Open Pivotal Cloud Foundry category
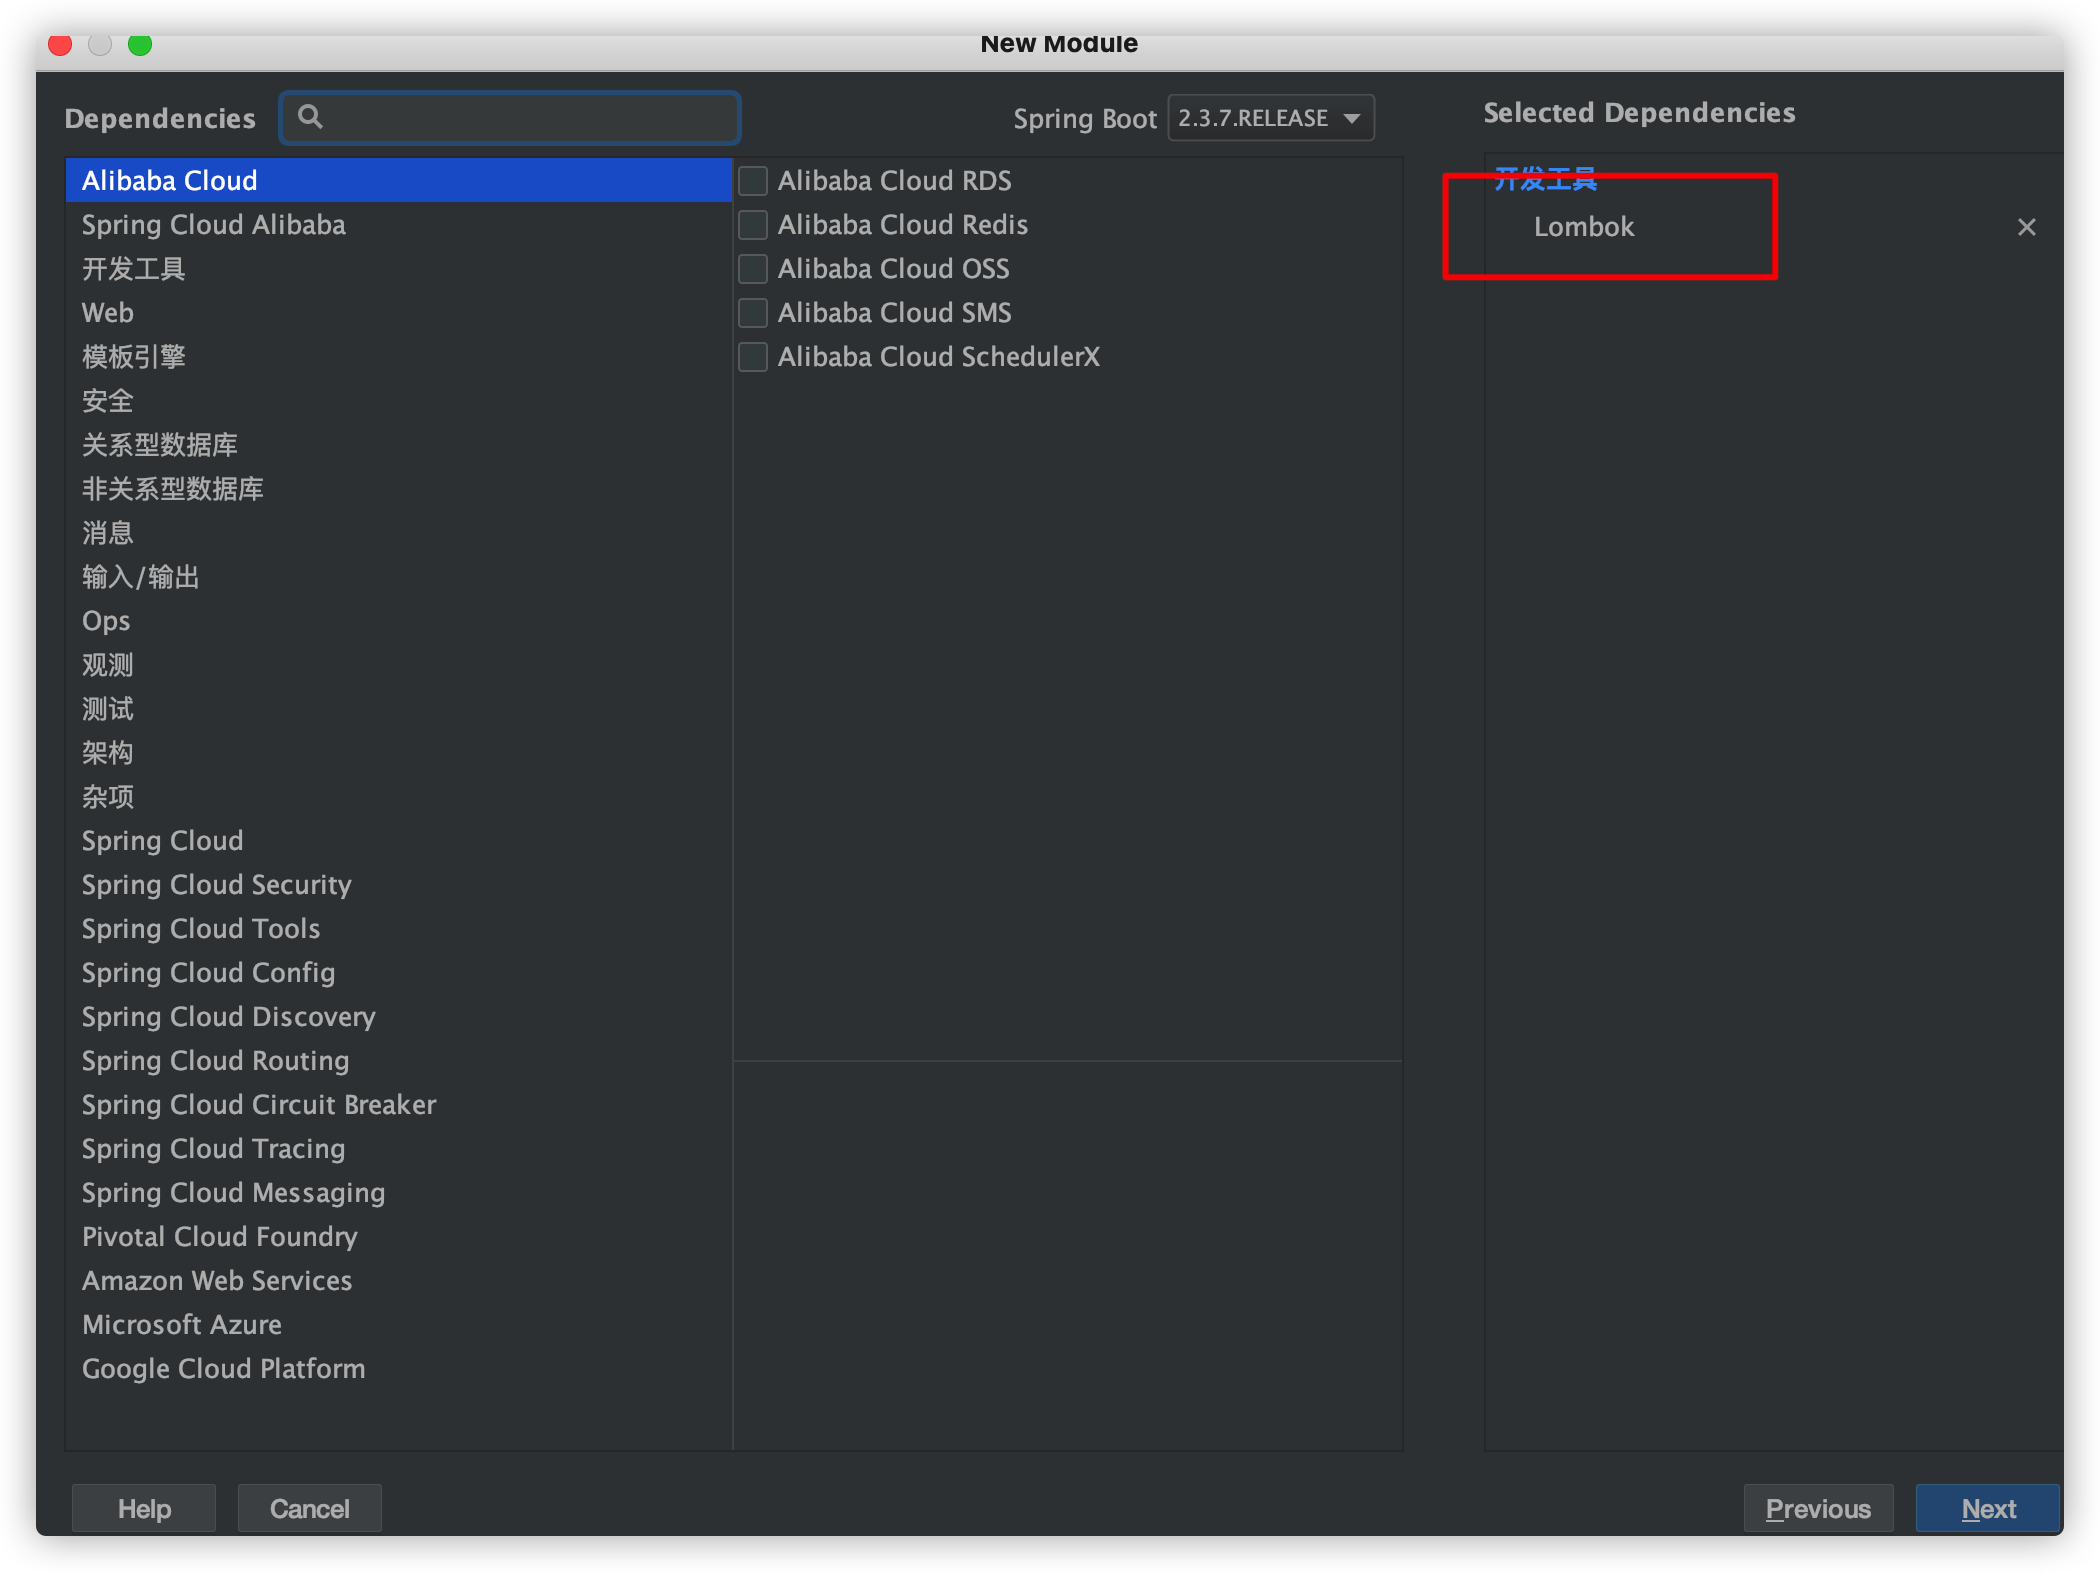Viewport: 2100px width, 1572px height. pyautogui.click(x=398, y=1236)
